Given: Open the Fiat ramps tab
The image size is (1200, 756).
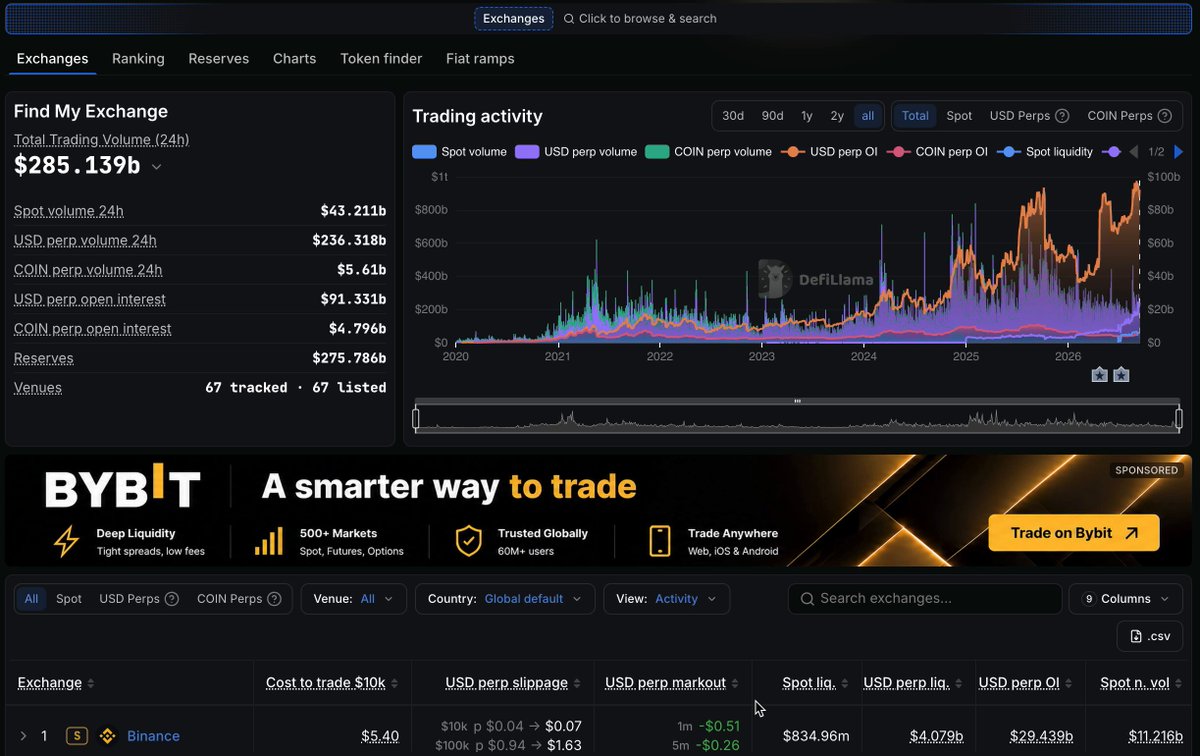Looking at the screenshot, I should [480, 59].
